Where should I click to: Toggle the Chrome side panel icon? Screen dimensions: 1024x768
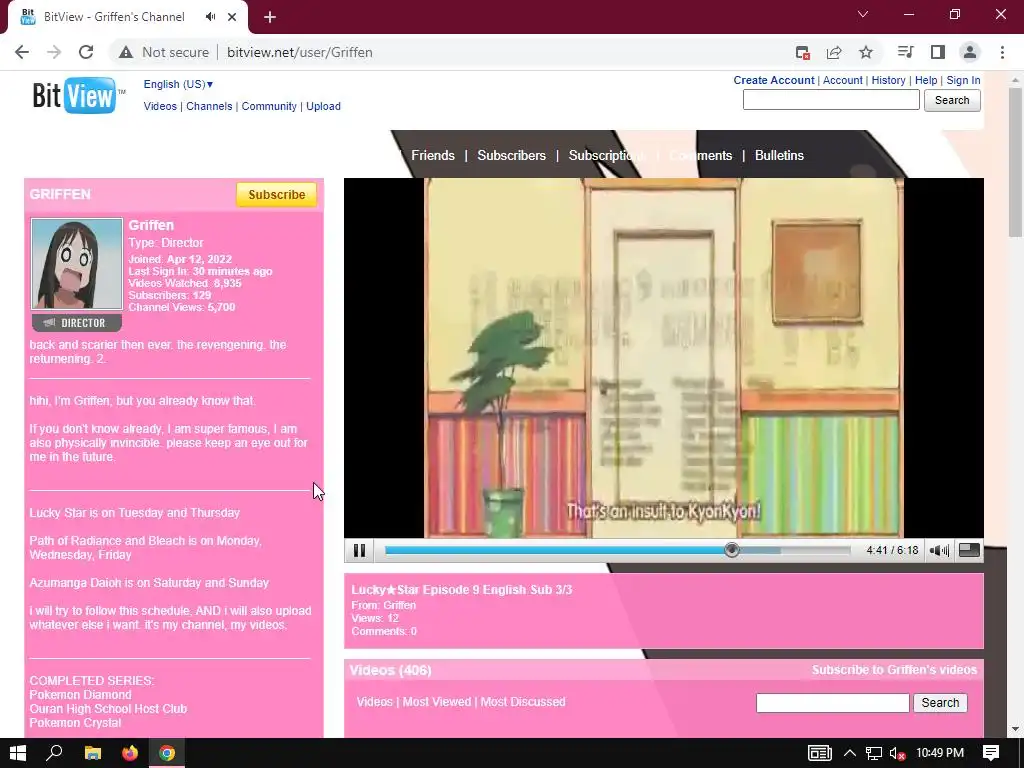(x=938, y=52)
